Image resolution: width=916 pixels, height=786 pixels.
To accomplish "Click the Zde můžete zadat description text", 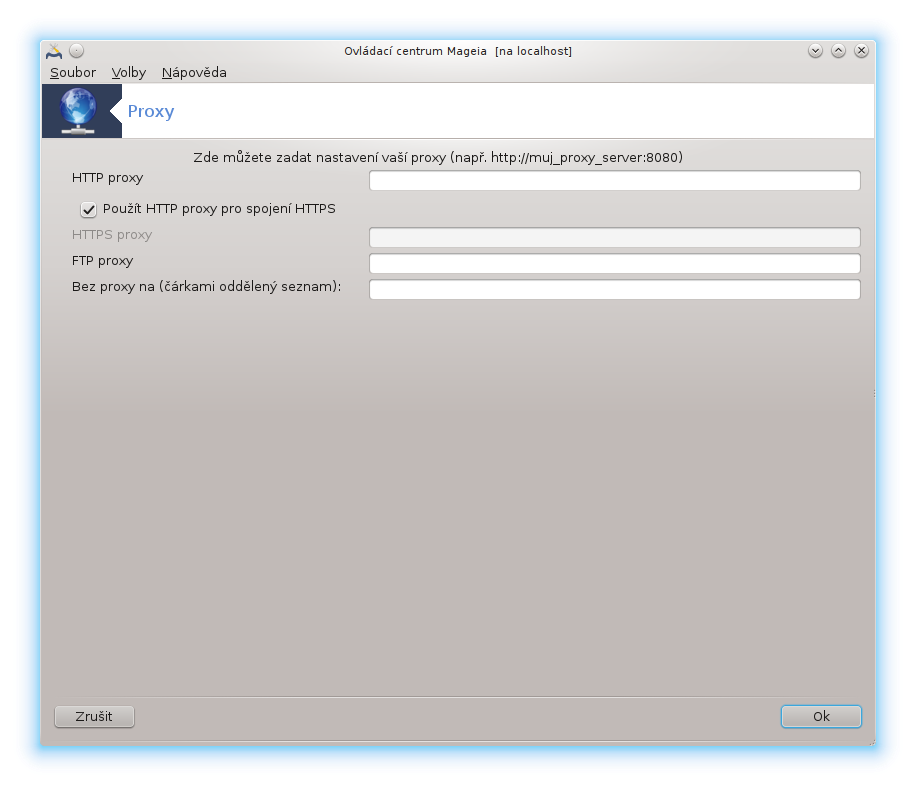I will coord(438,157).
